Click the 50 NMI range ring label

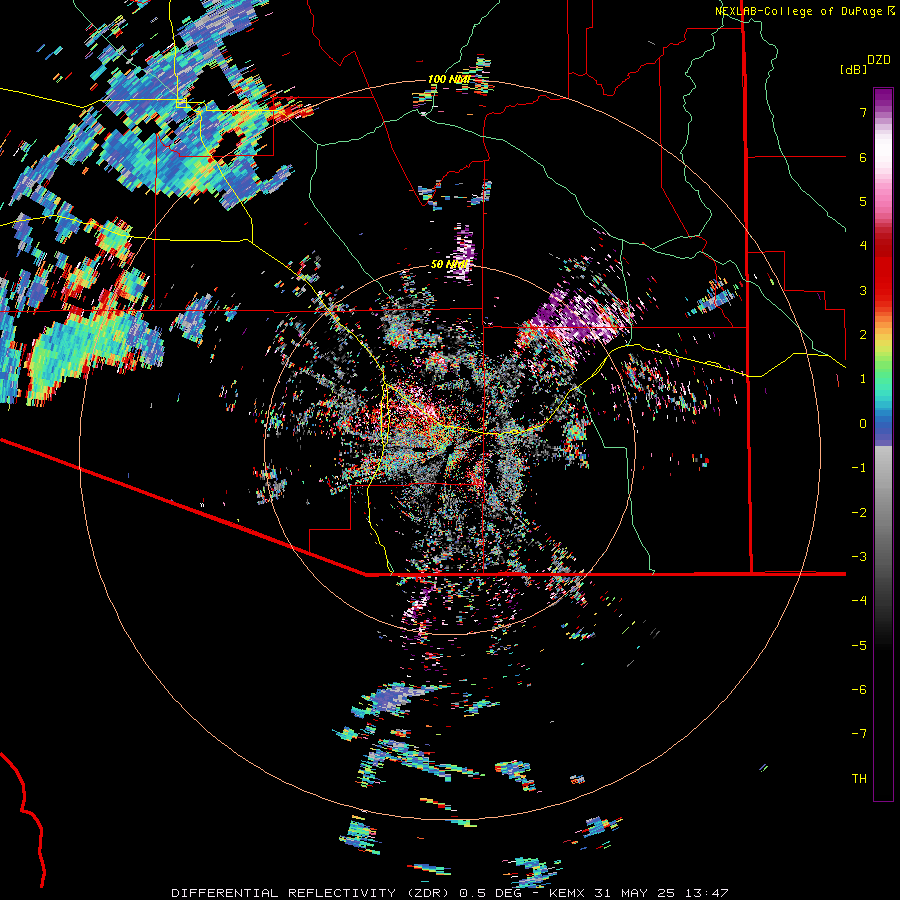tap(449, 265)
